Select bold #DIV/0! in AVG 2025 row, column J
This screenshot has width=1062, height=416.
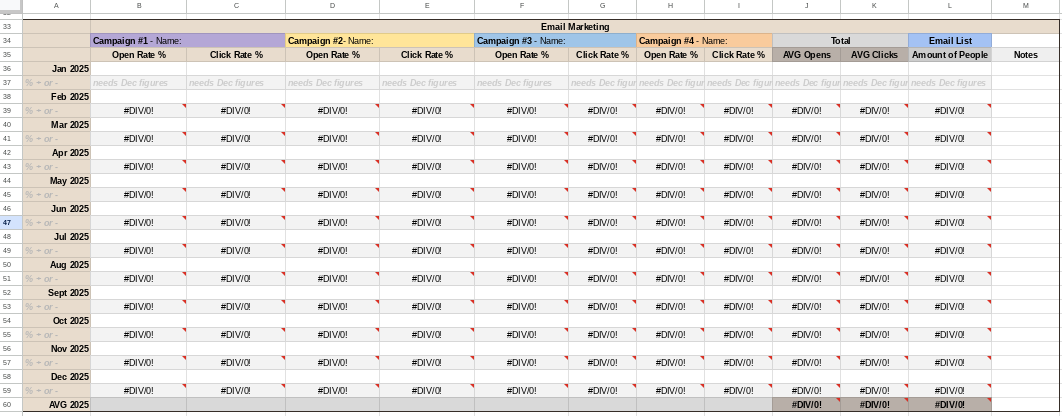(x=807, y=404)
